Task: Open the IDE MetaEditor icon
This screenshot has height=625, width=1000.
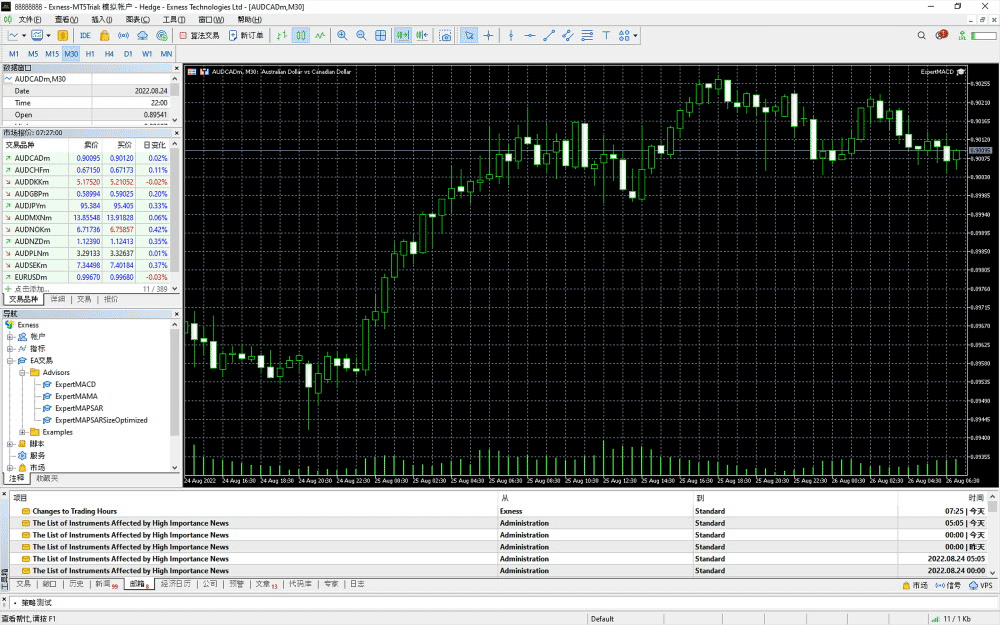Action: pos(85,36)
